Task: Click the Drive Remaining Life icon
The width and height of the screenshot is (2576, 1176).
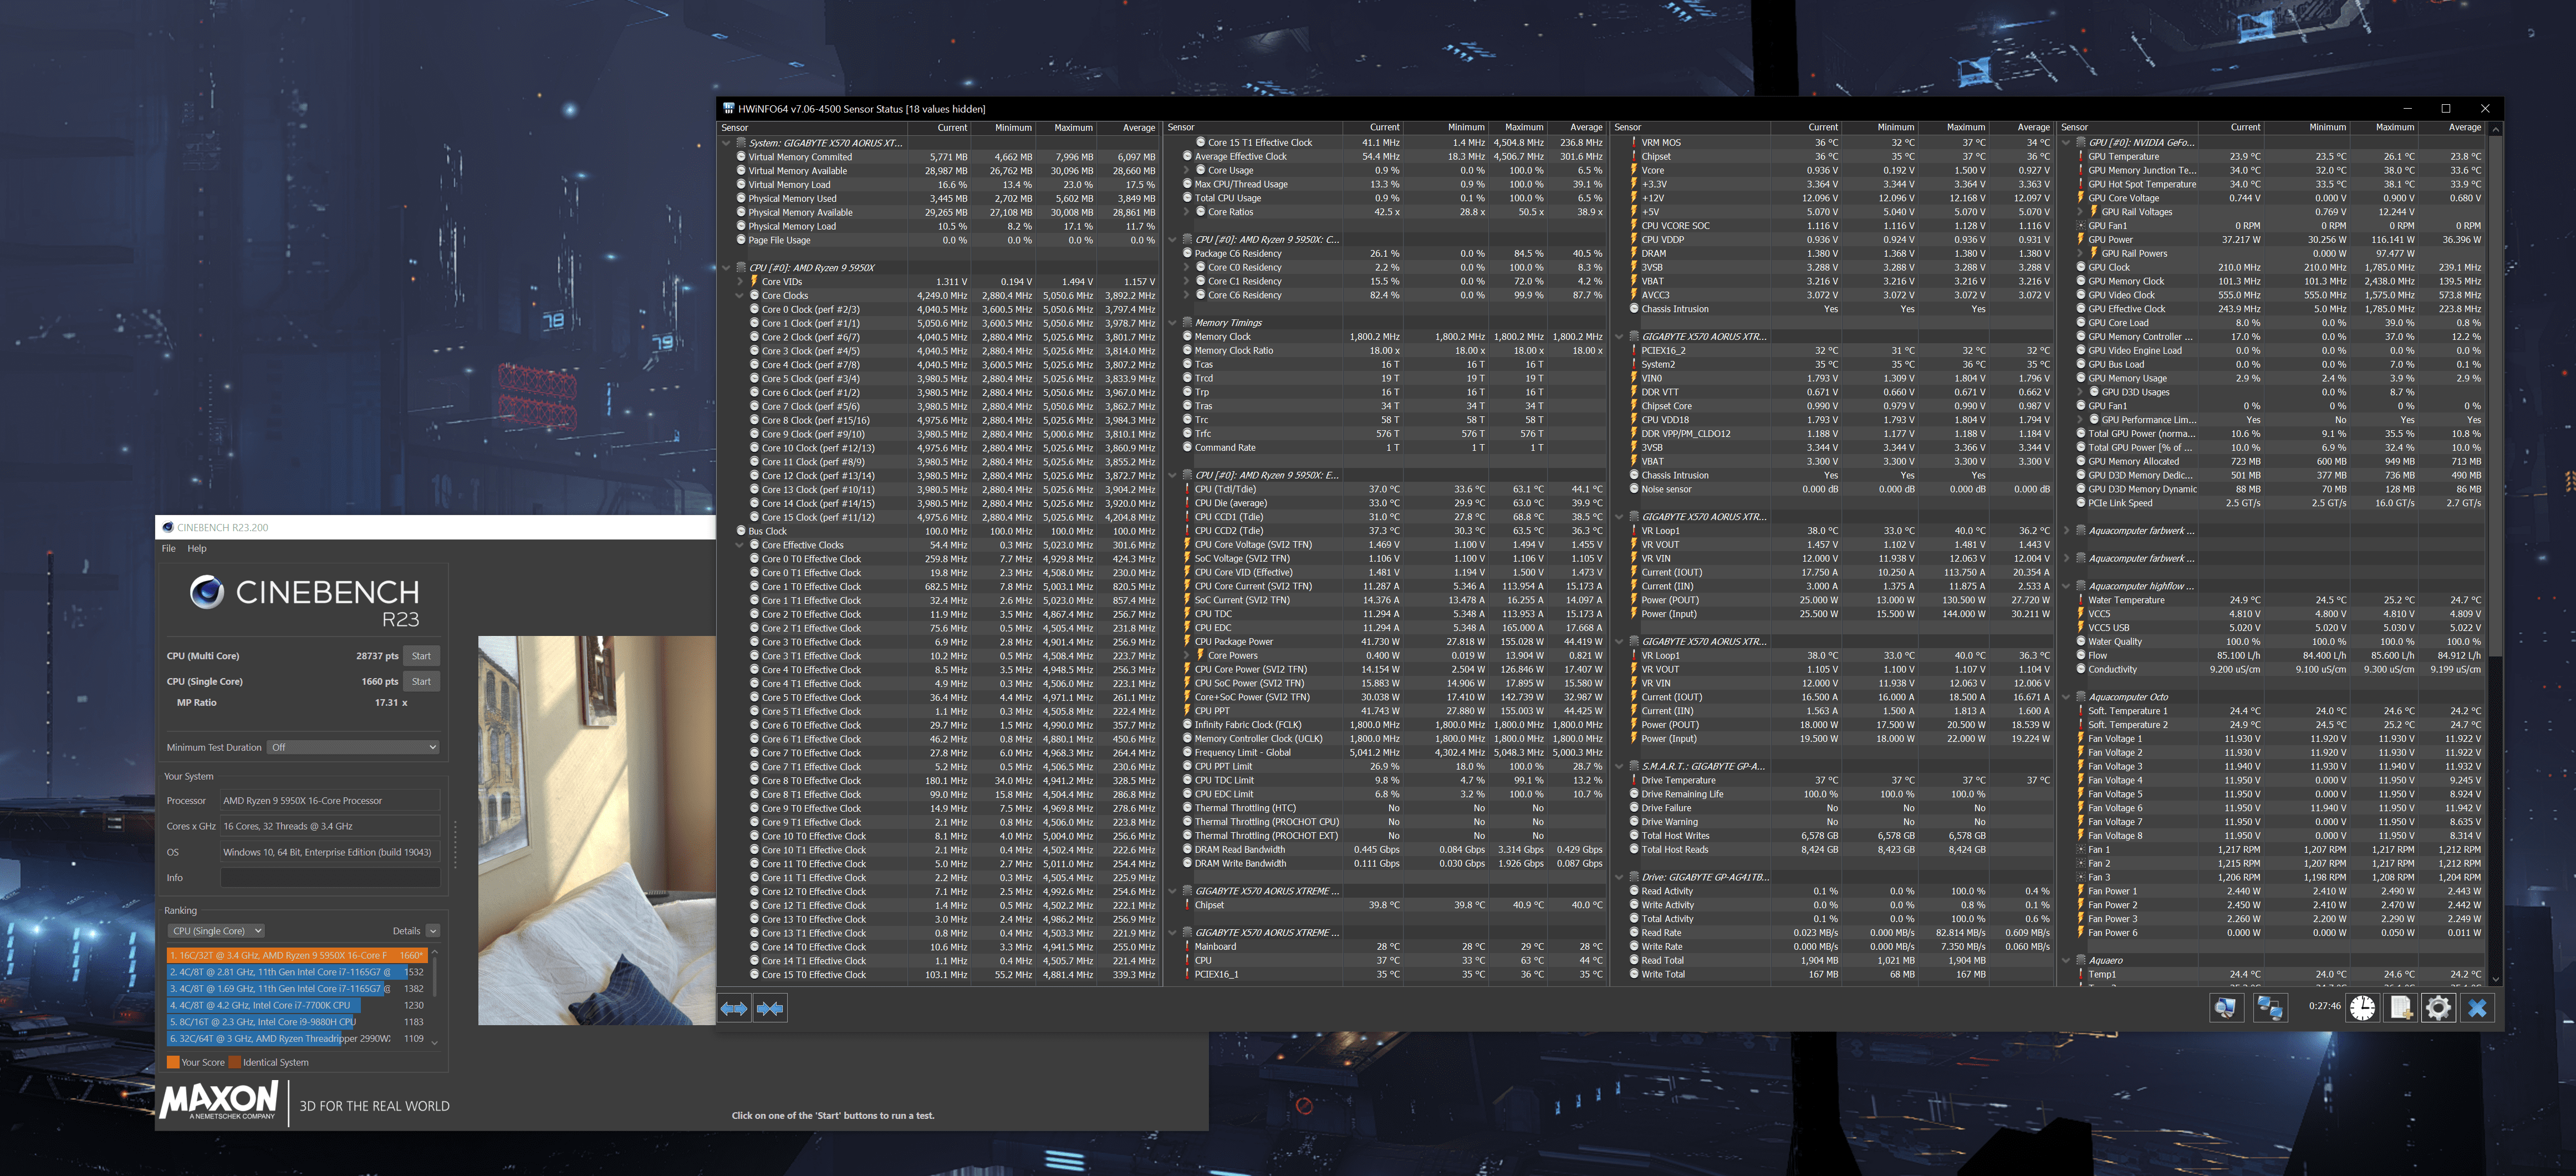Action: tap(1634, 794)
